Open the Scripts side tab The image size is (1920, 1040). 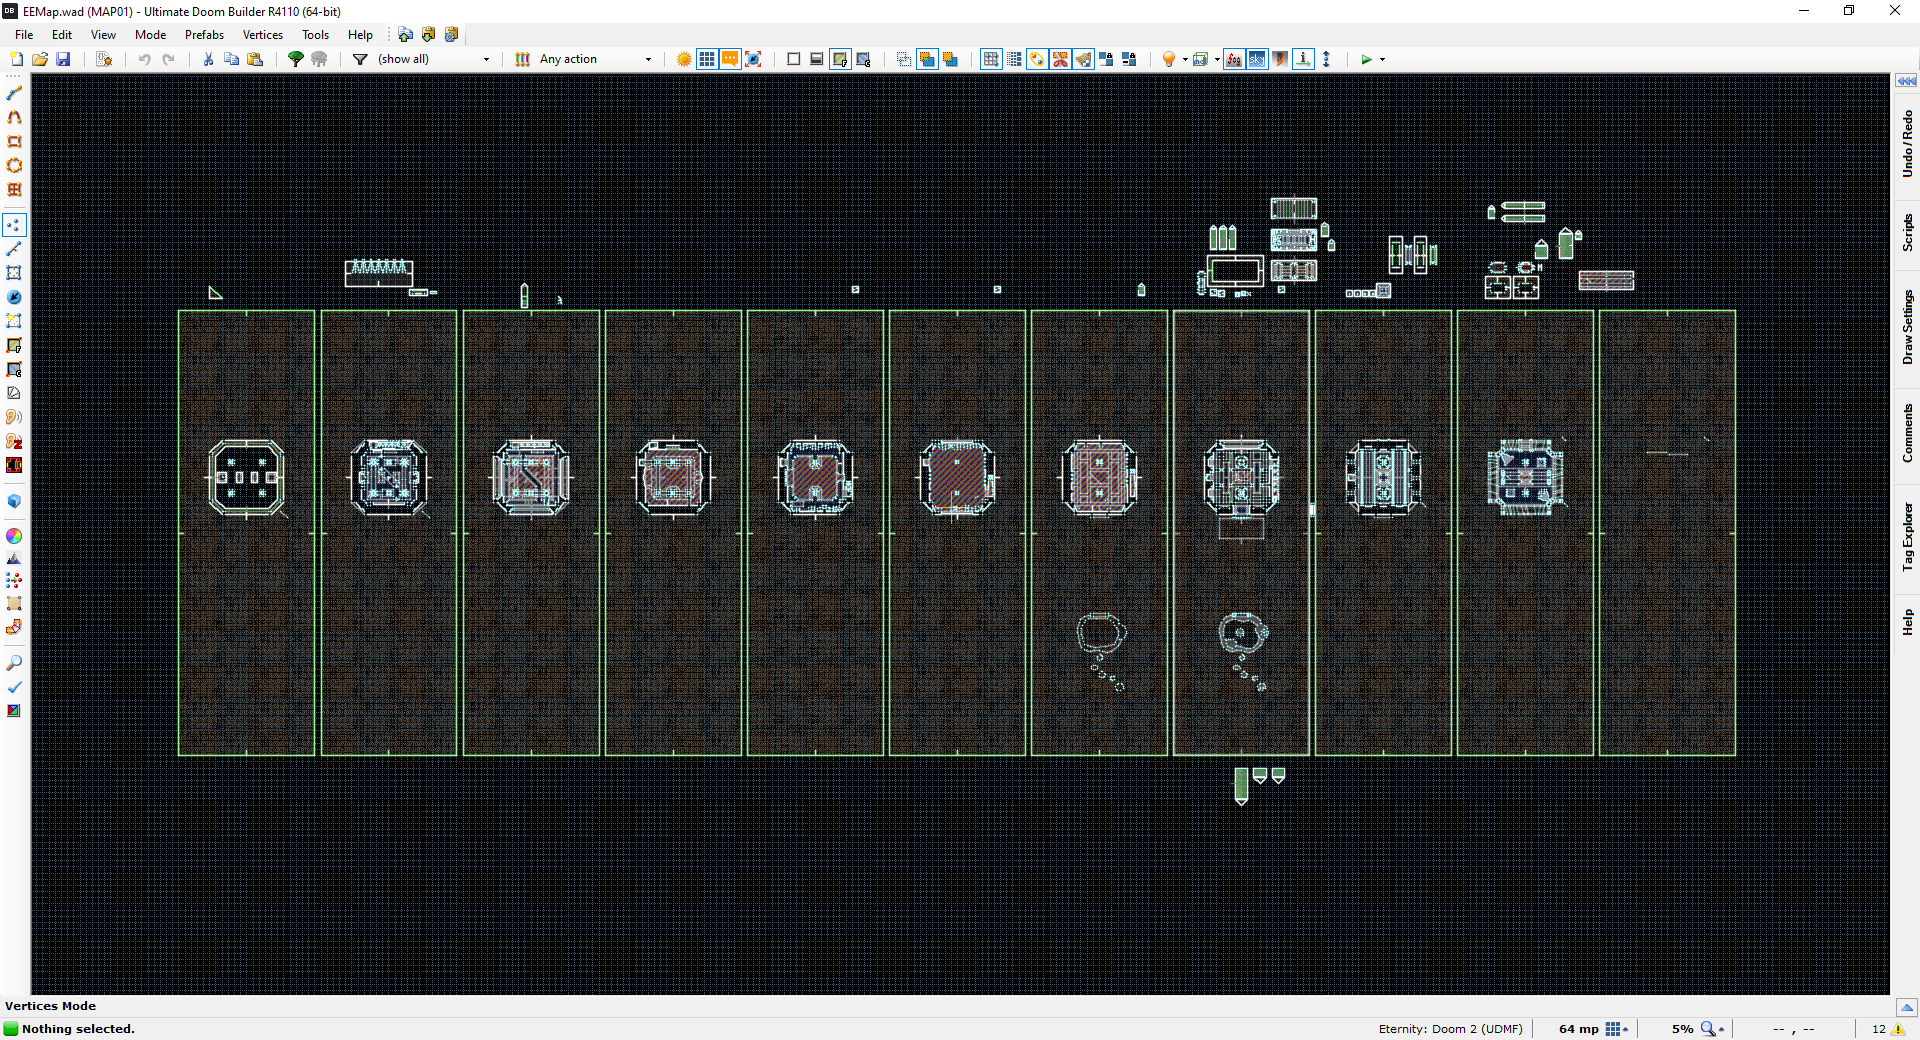point(1907,232)
